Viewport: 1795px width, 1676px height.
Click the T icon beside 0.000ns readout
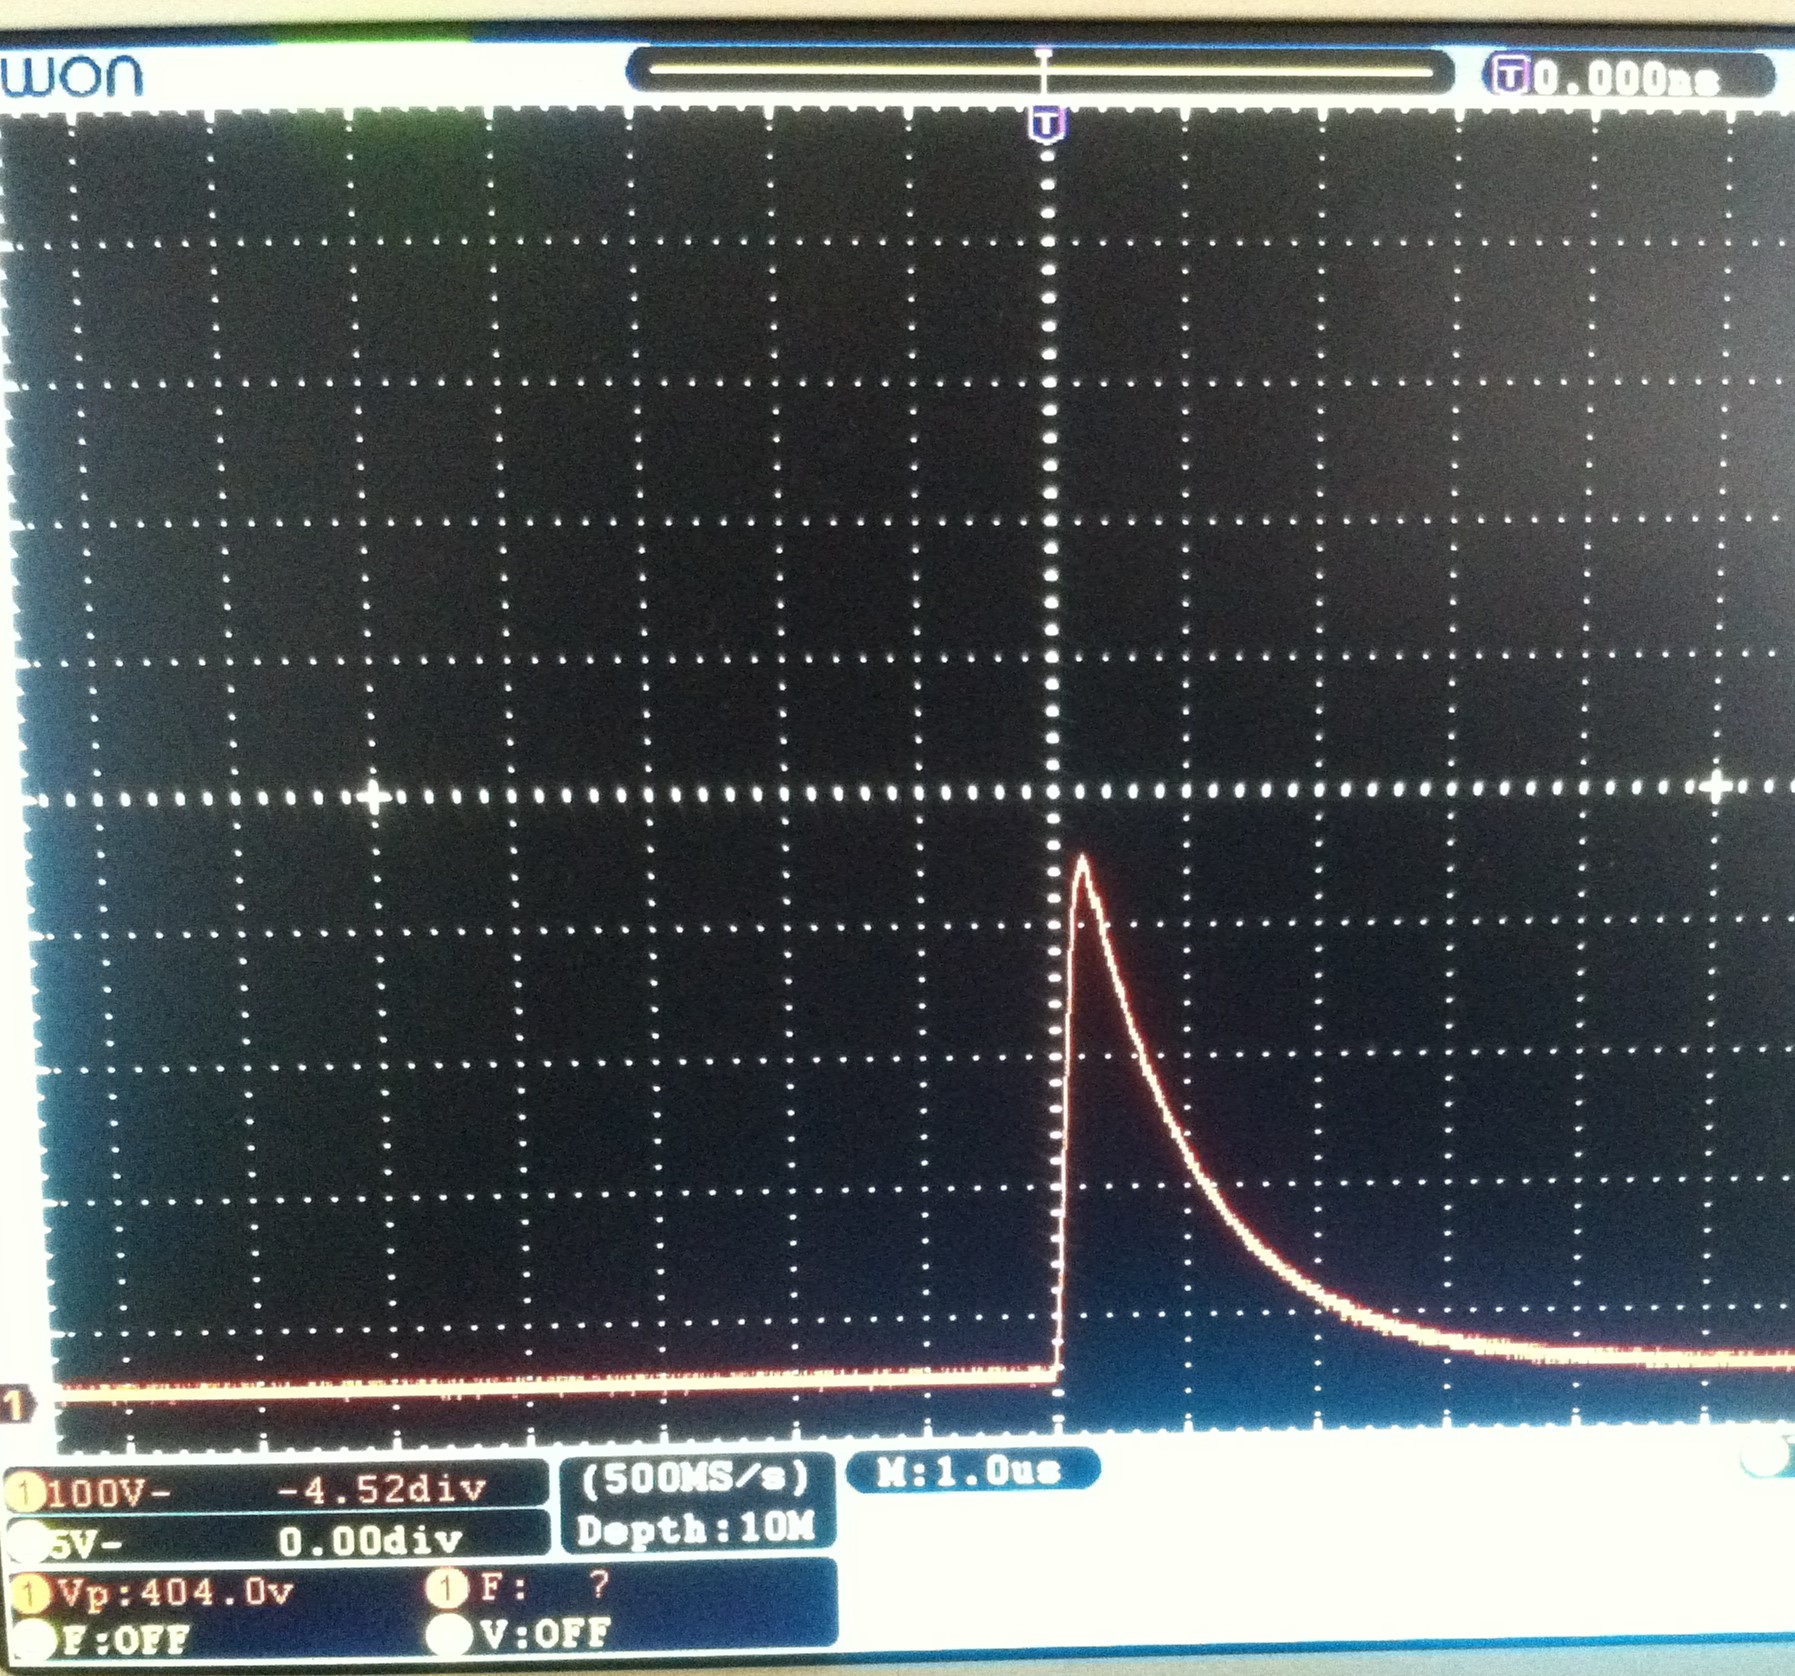pyautogui.click(x=1510, y=74)
